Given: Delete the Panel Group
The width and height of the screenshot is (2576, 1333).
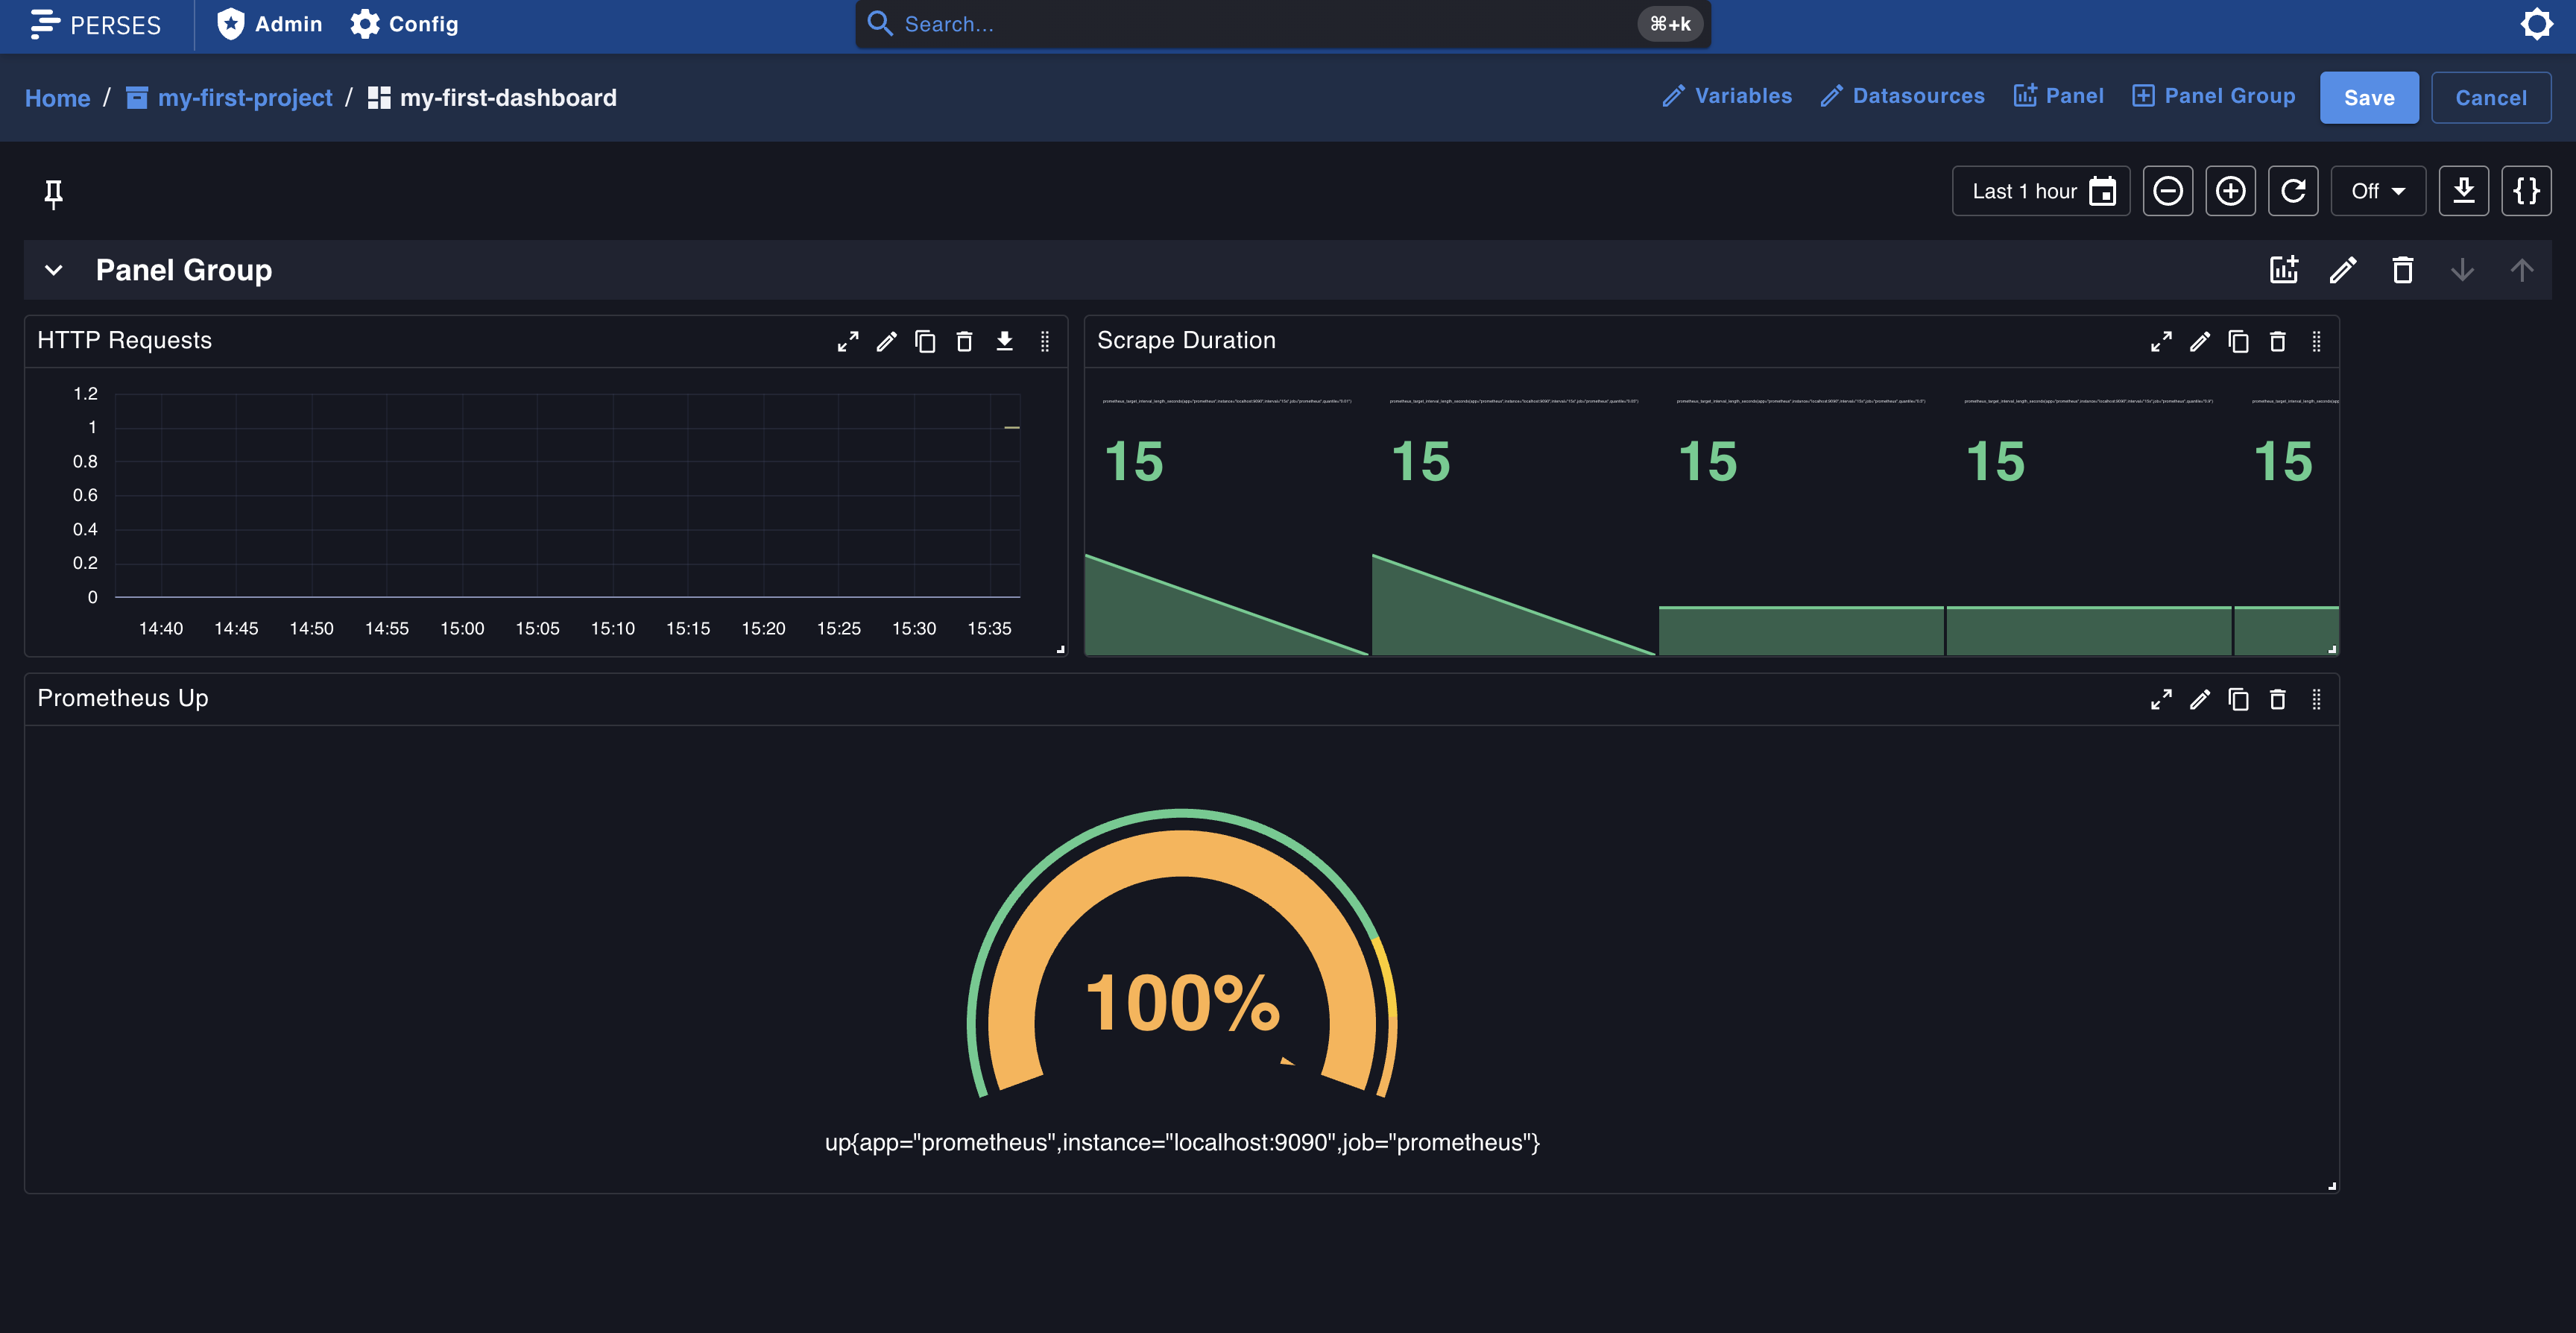Looking at the screenshot, I should pyautogui.click(x=2403, y=270).
